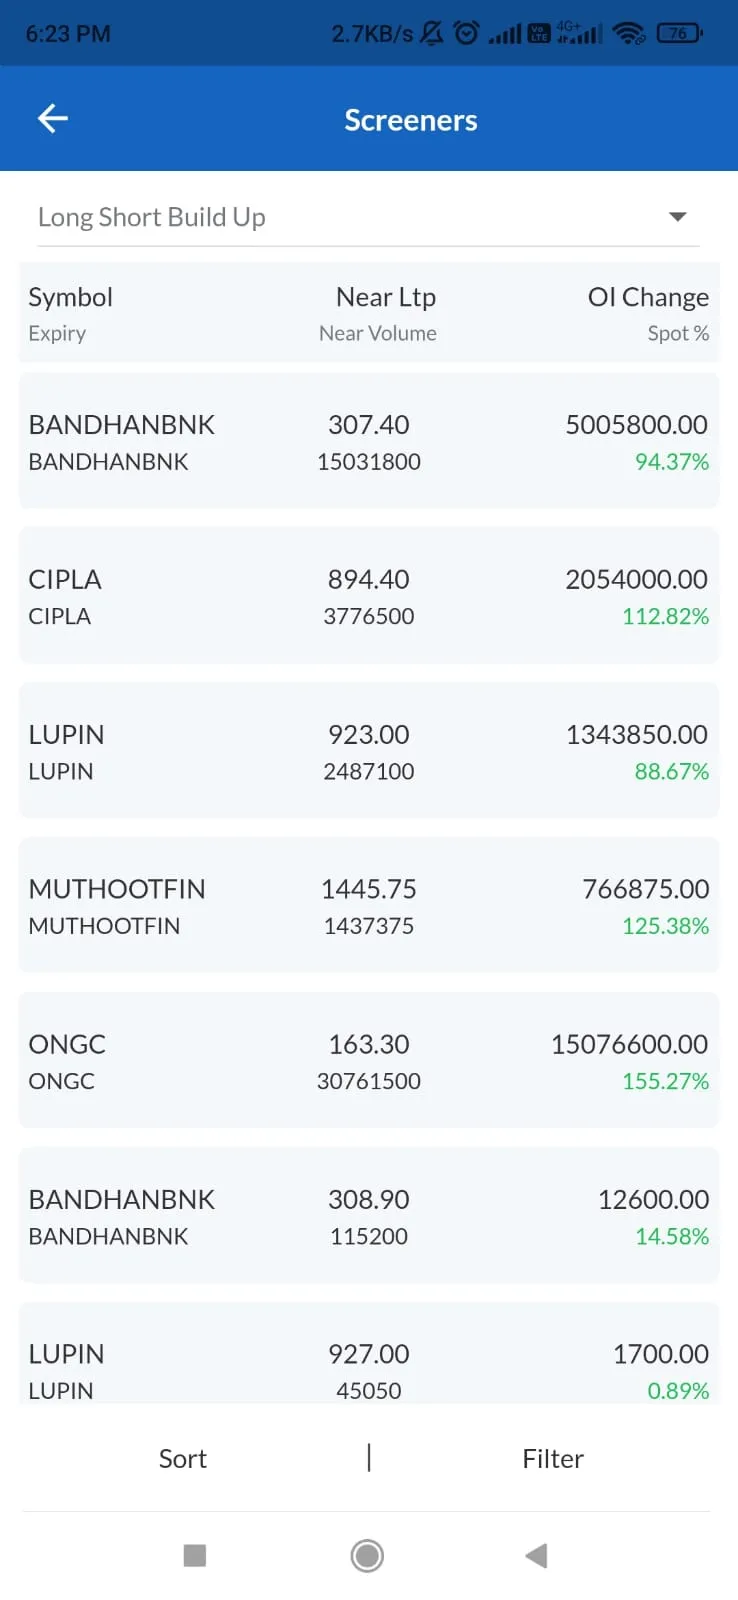Image resolution: width=738 pixels, height=1600 pixels.
Task: Tap the Android back triangle icon
Action: 536,1555
